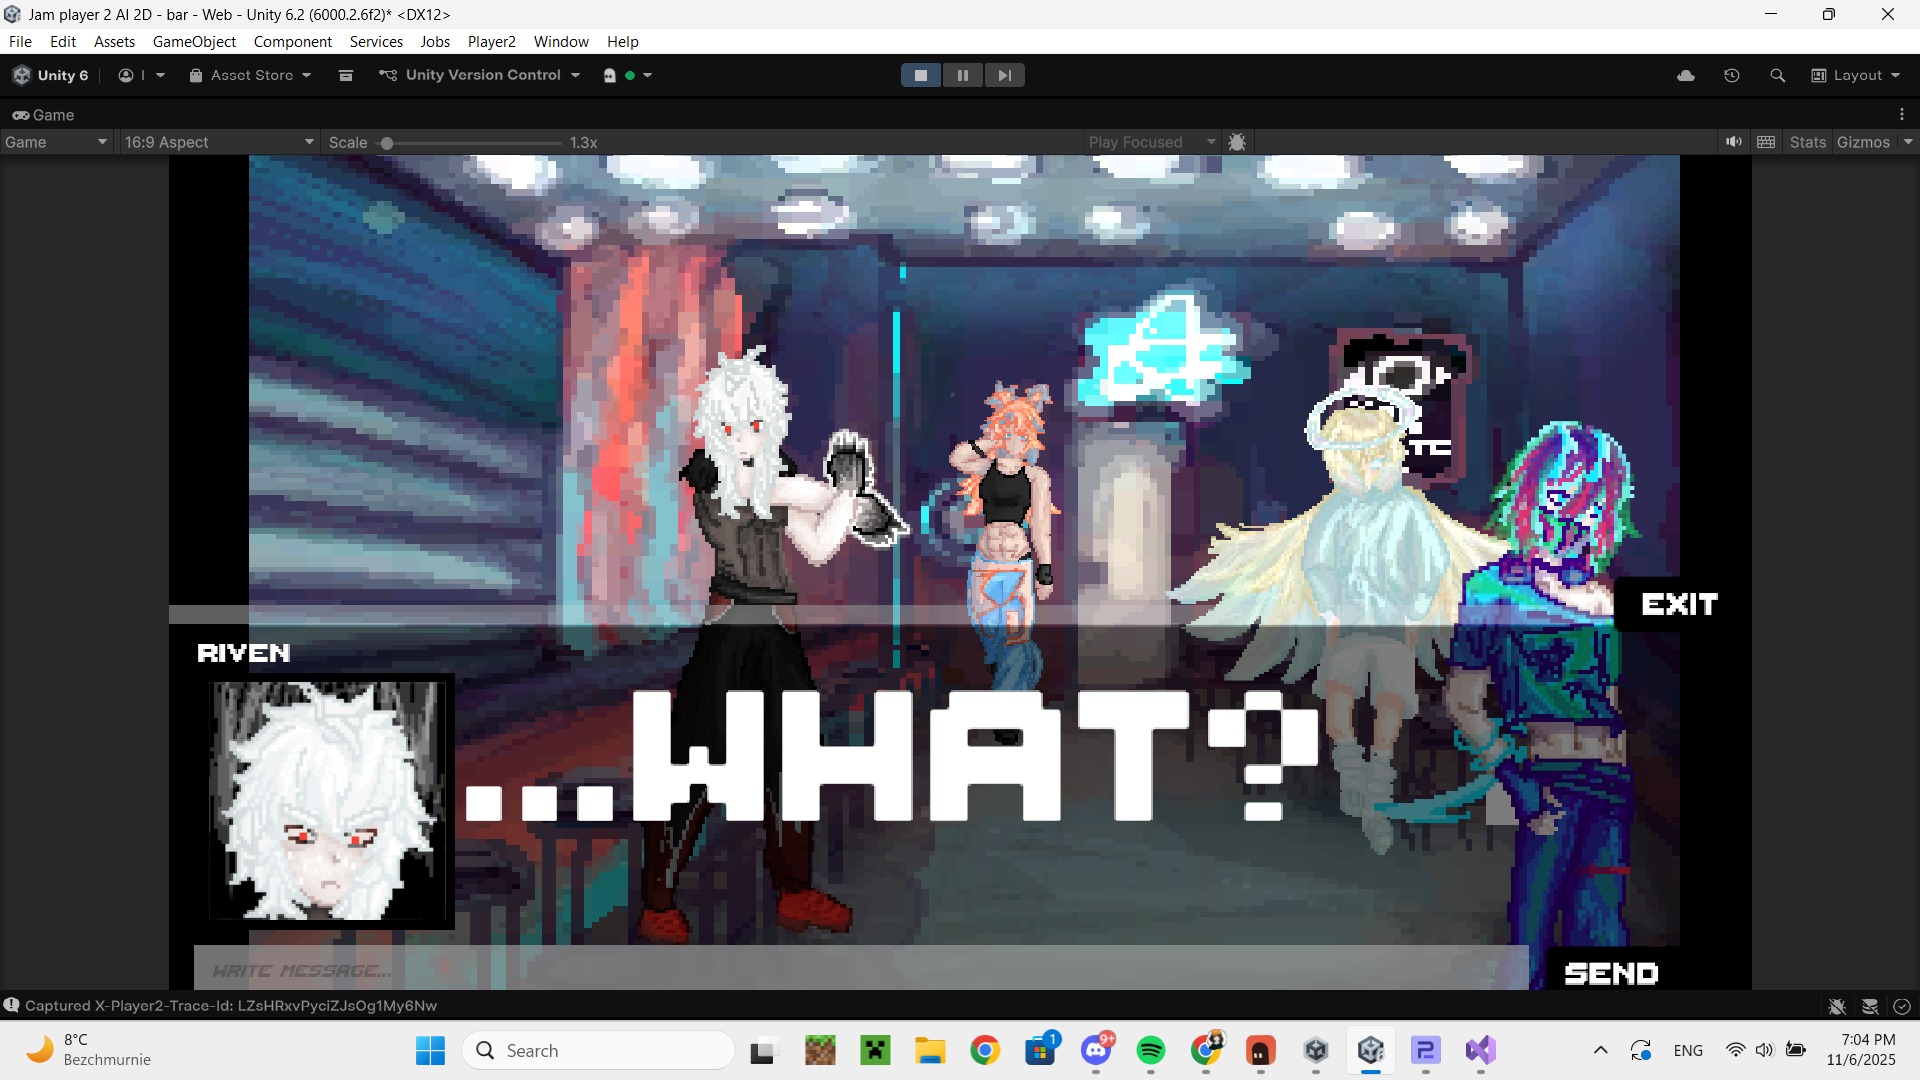
Task: Click the Scale slider handle
Action: tap(387, 143)
